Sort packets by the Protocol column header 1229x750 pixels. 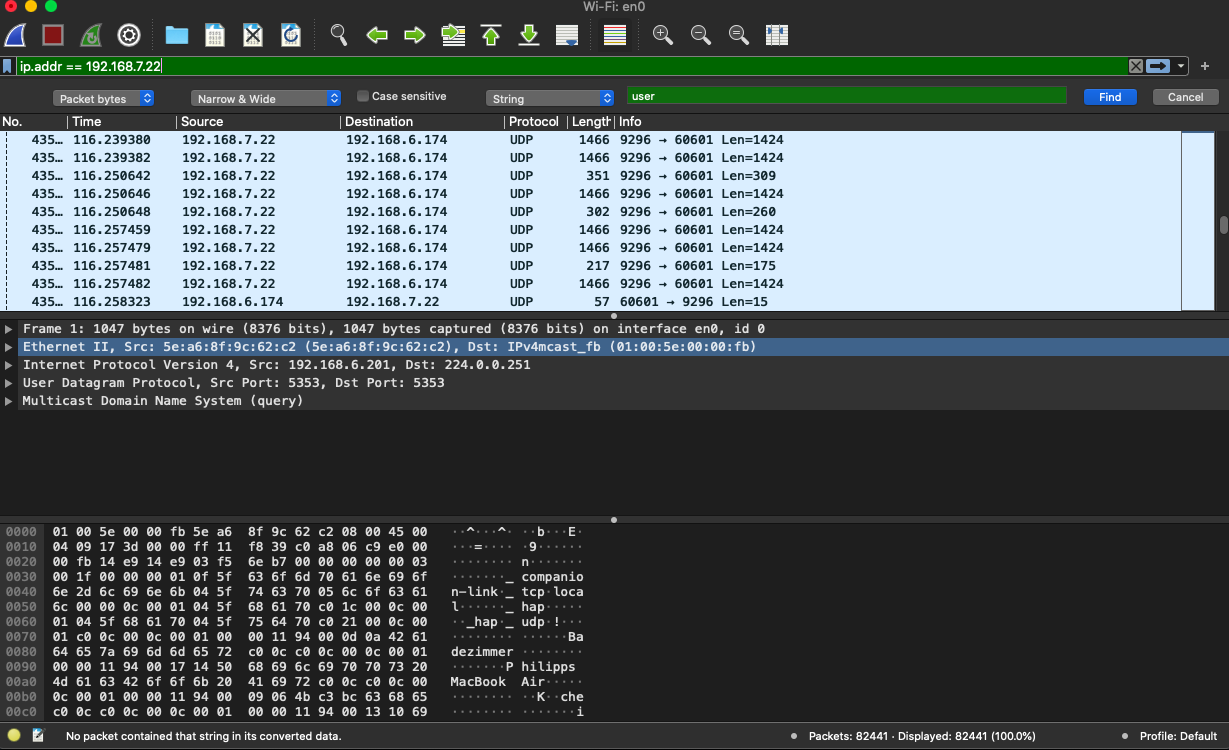click(x=533, y=122)
